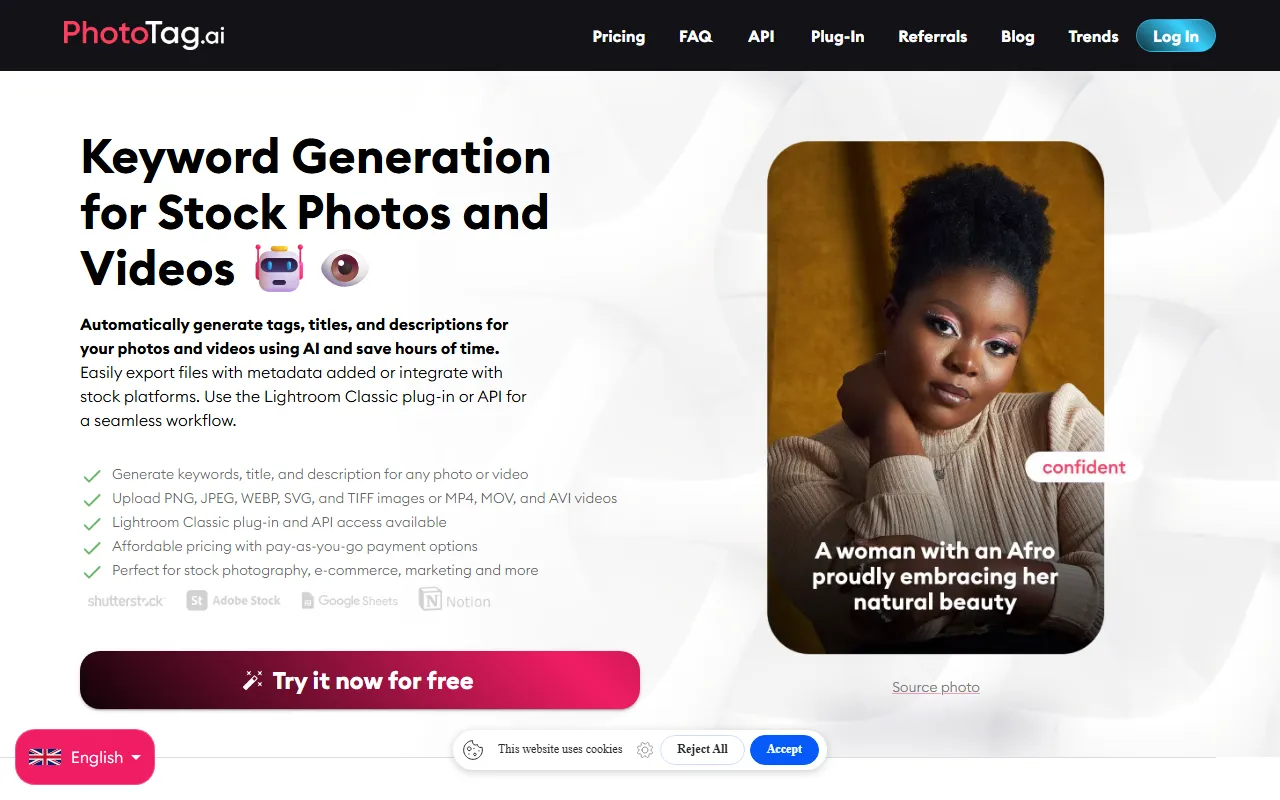Click the Shutterstock logo
Screen dimensions: 1280x800
pos(126,601)
